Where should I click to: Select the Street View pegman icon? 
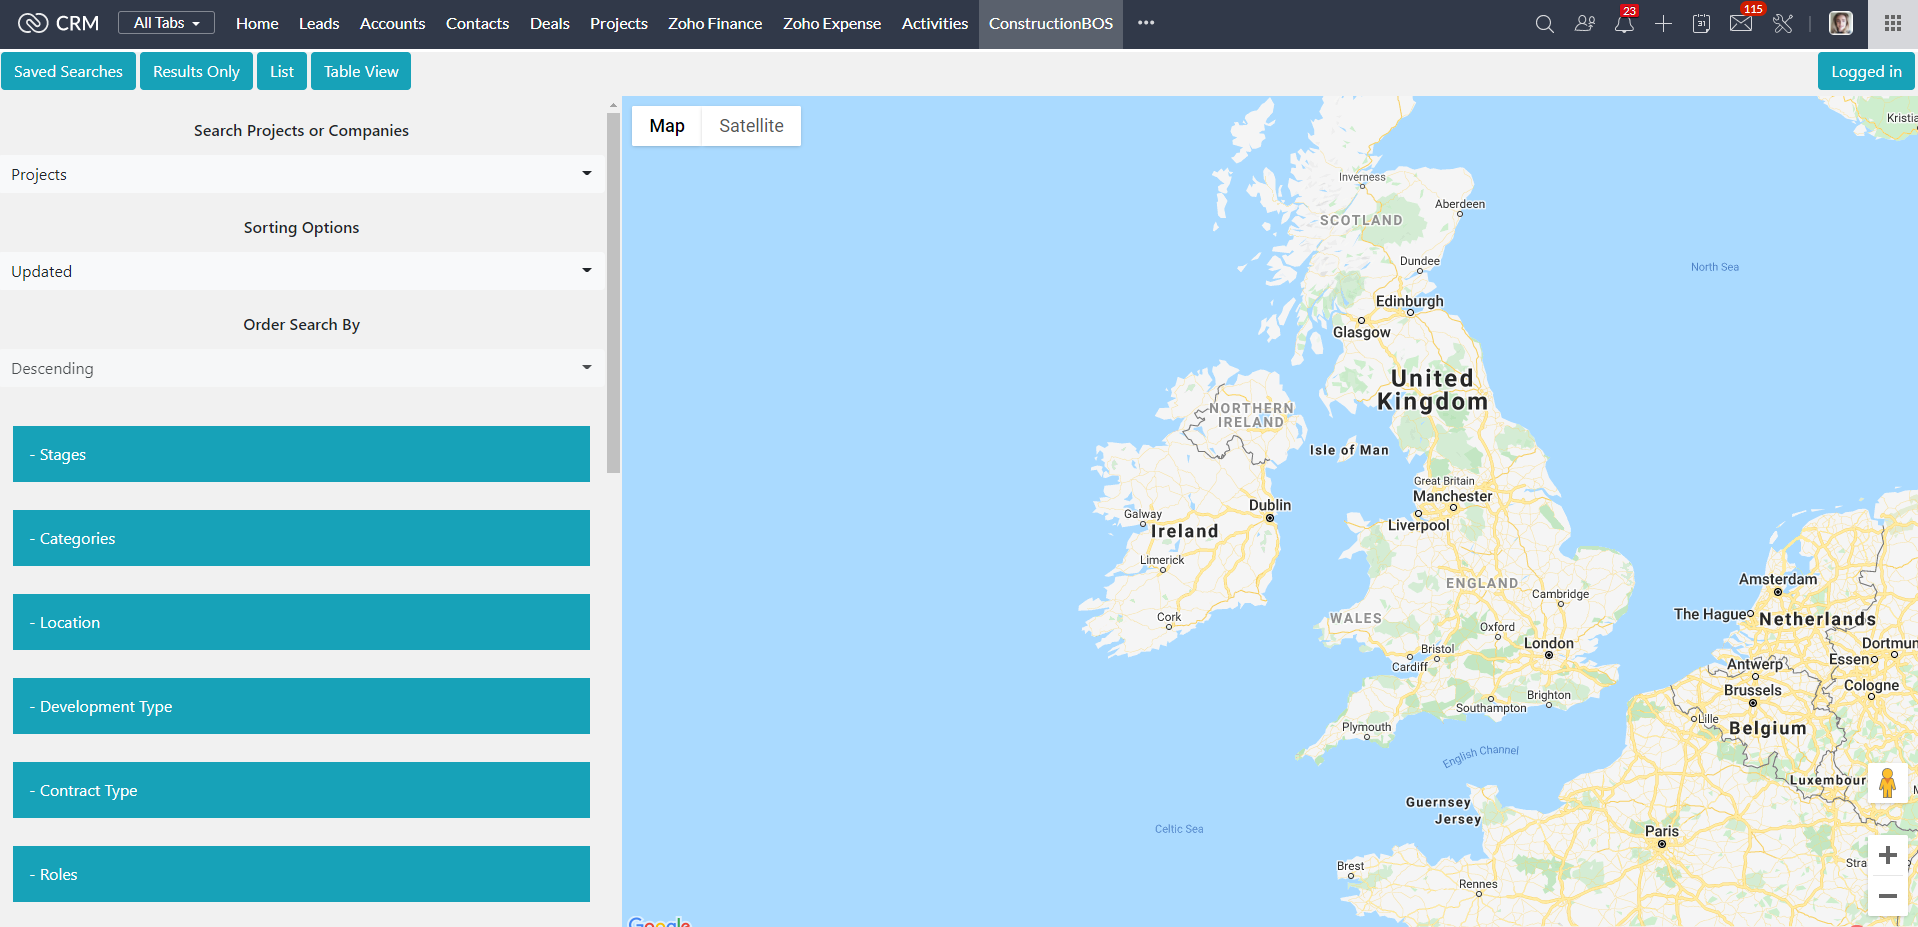[x=1887, y=783]
